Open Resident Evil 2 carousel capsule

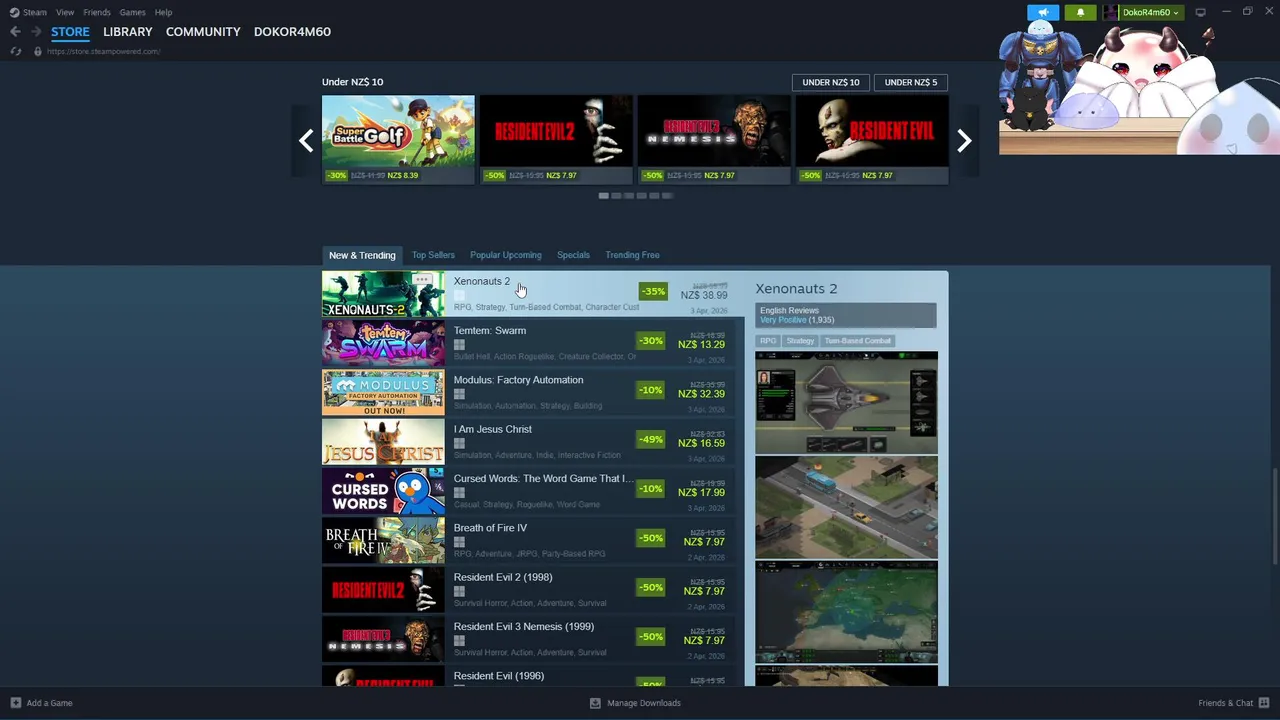556,139
